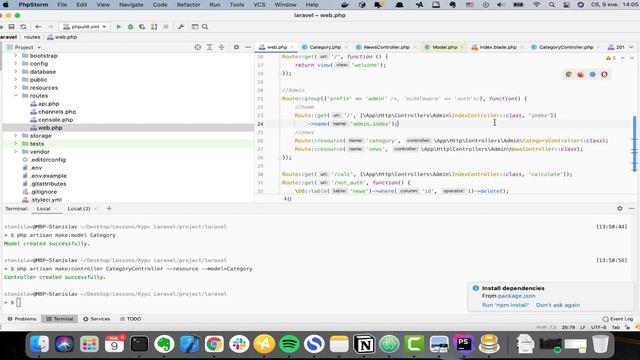Click Don't ask again link
640x360 pixels.
[558, 305]
